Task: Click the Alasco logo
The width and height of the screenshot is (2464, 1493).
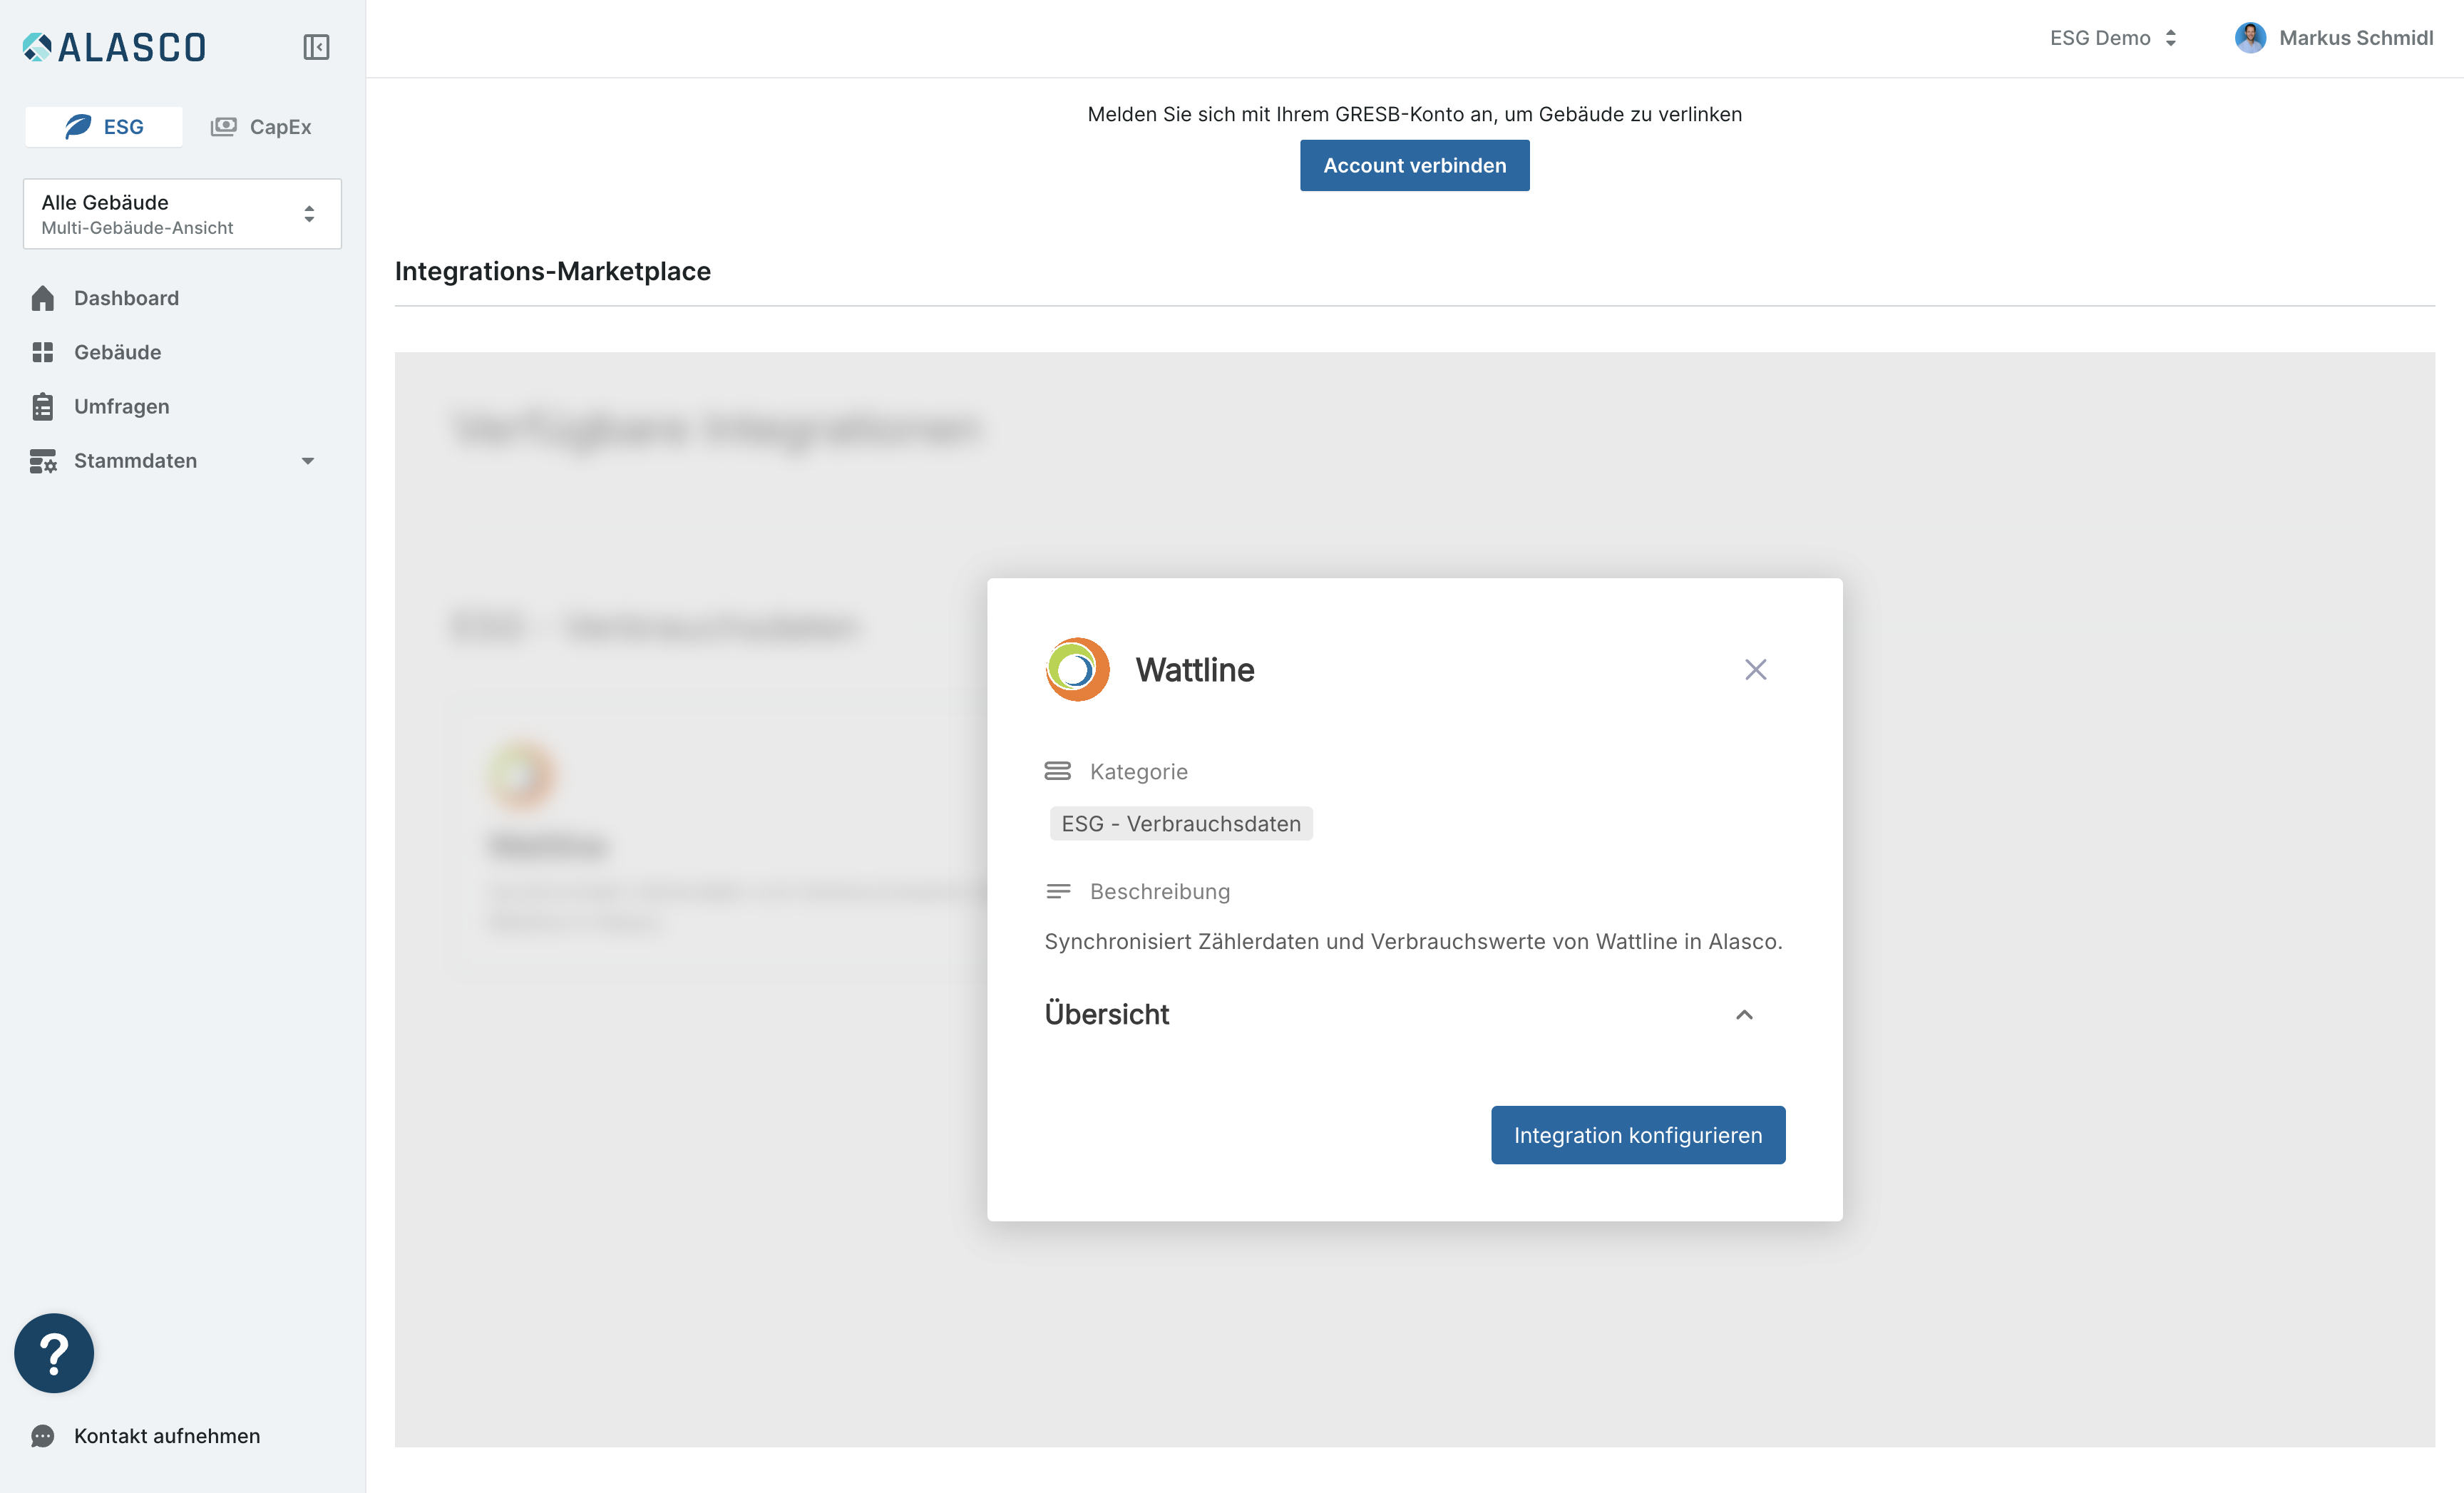Action: (x=114, y=47)
